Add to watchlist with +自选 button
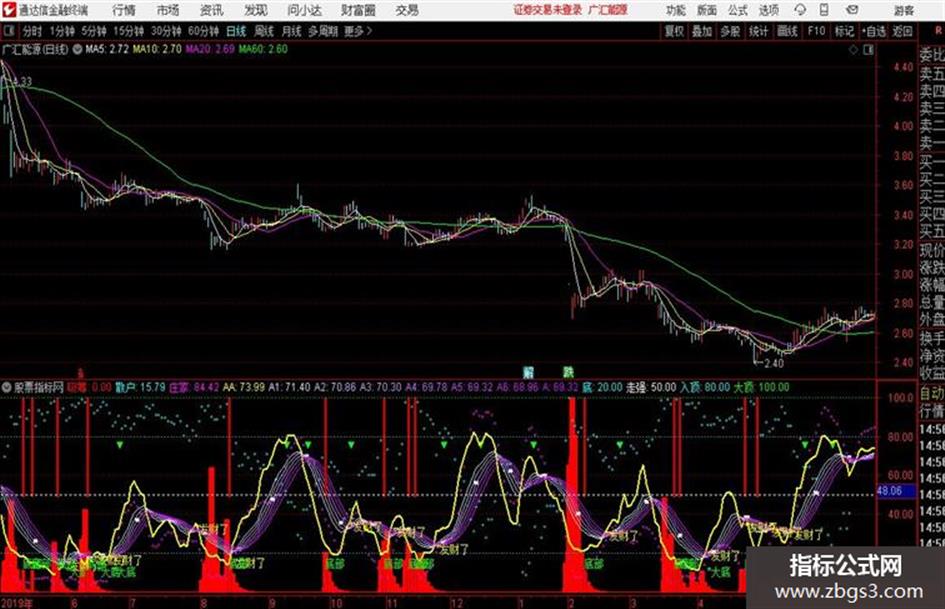 click(874, 31)
